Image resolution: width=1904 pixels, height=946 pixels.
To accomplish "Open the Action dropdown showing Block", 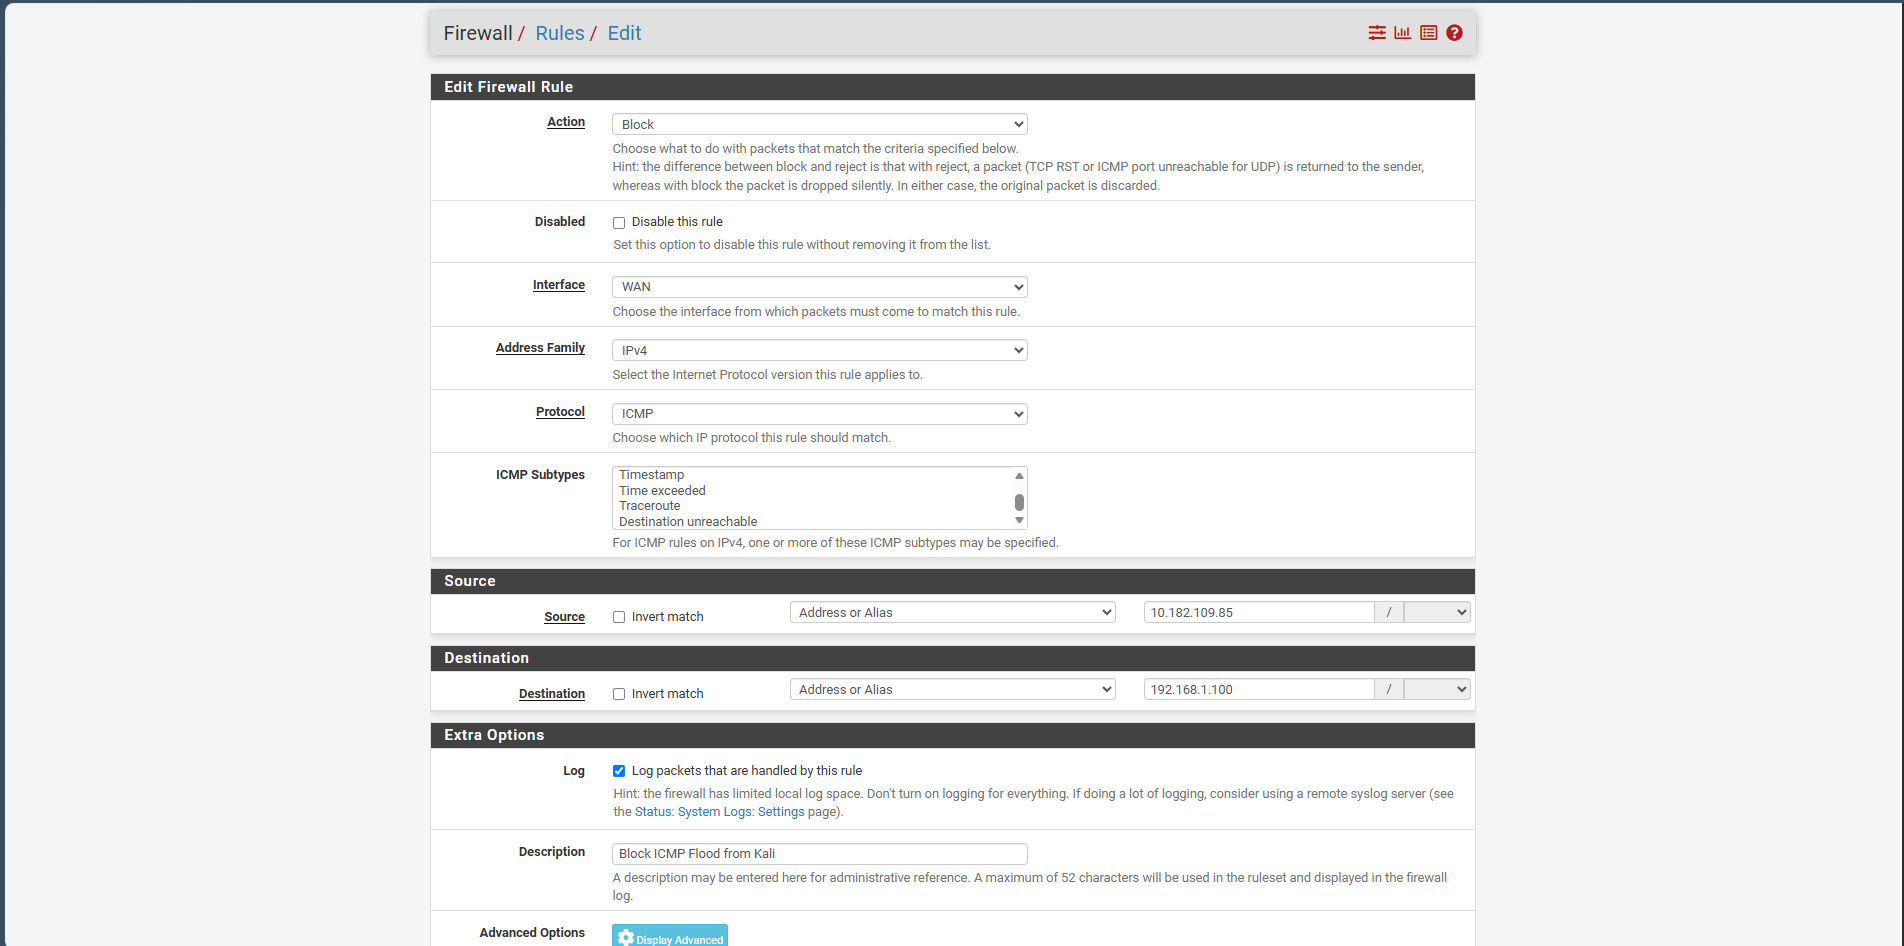I will 820,124.
